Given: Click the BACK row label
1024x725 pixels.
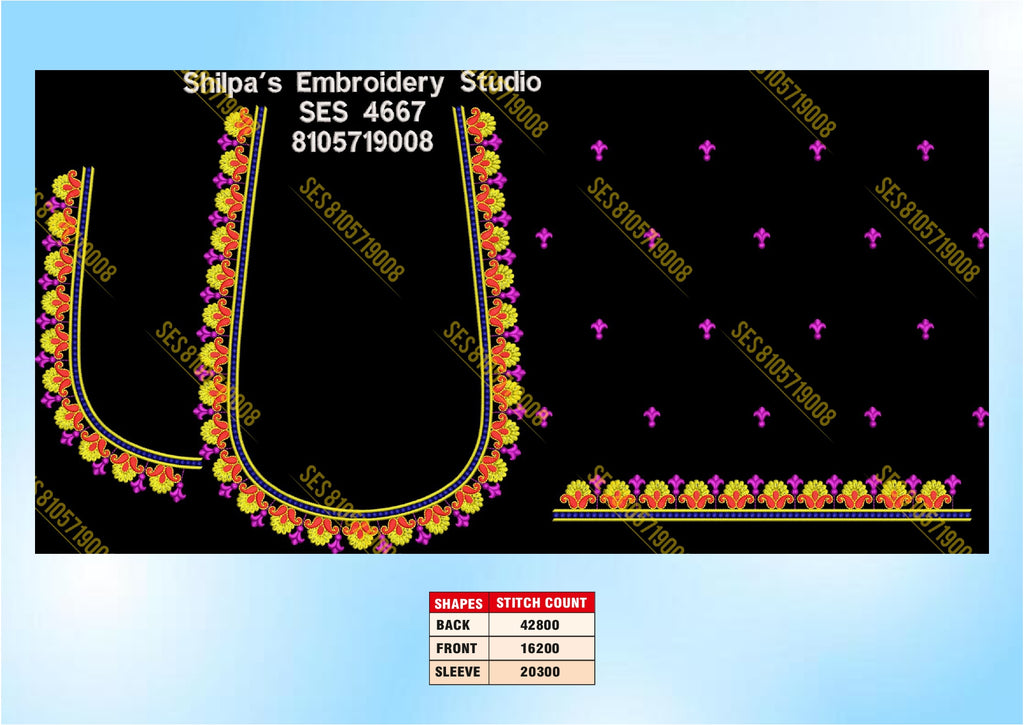Looking at the screenshot, I should [453, 625].
